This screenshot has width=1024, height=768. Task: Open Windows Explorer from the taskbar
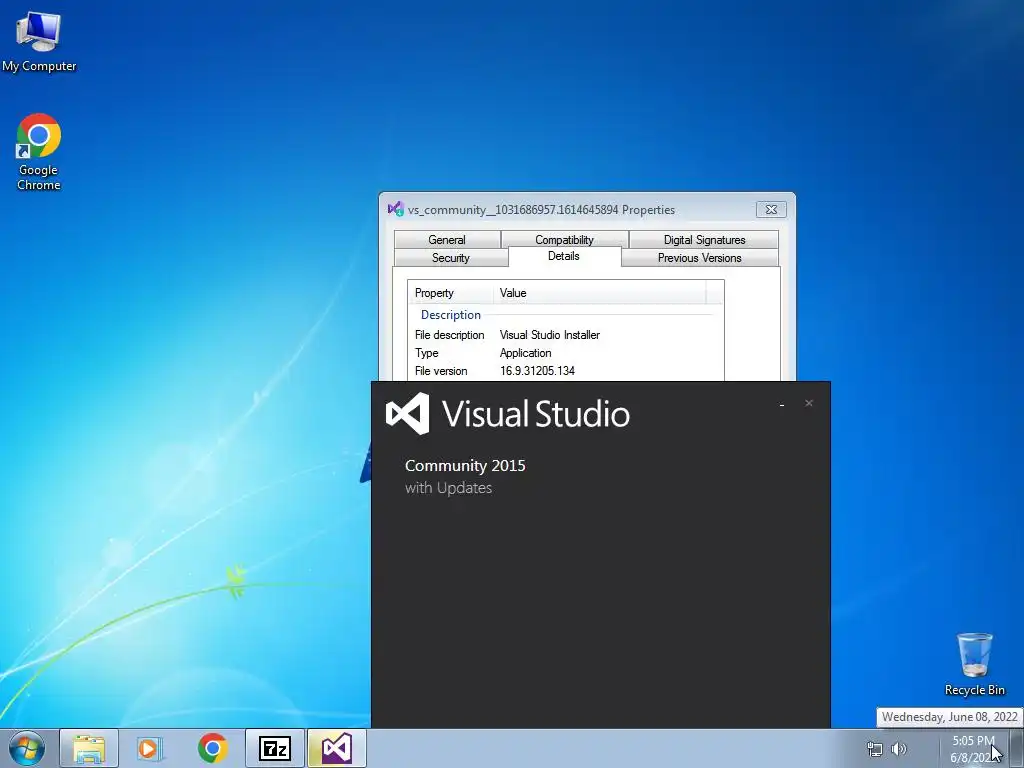click(89, 748)
